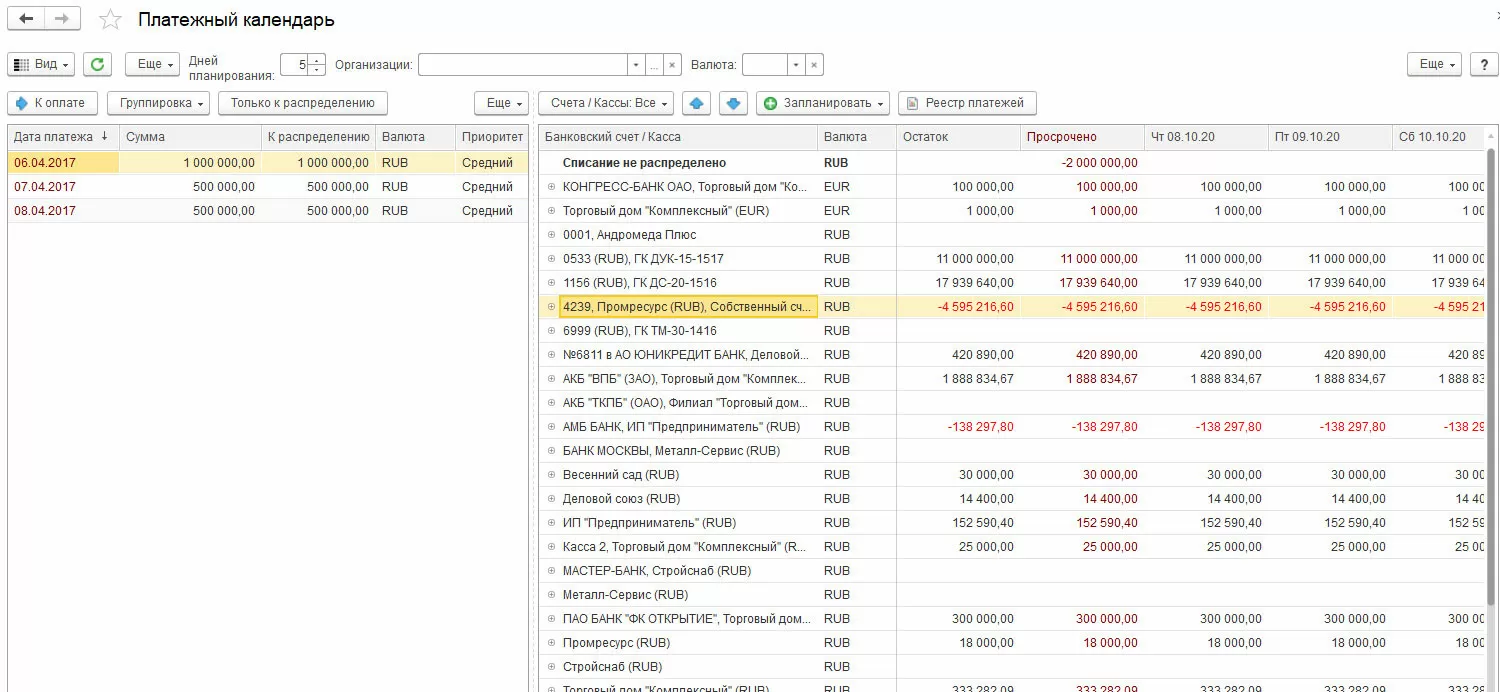Expand the КОНГРЕСС-БАНК ОАО account row

coord(551,187)
